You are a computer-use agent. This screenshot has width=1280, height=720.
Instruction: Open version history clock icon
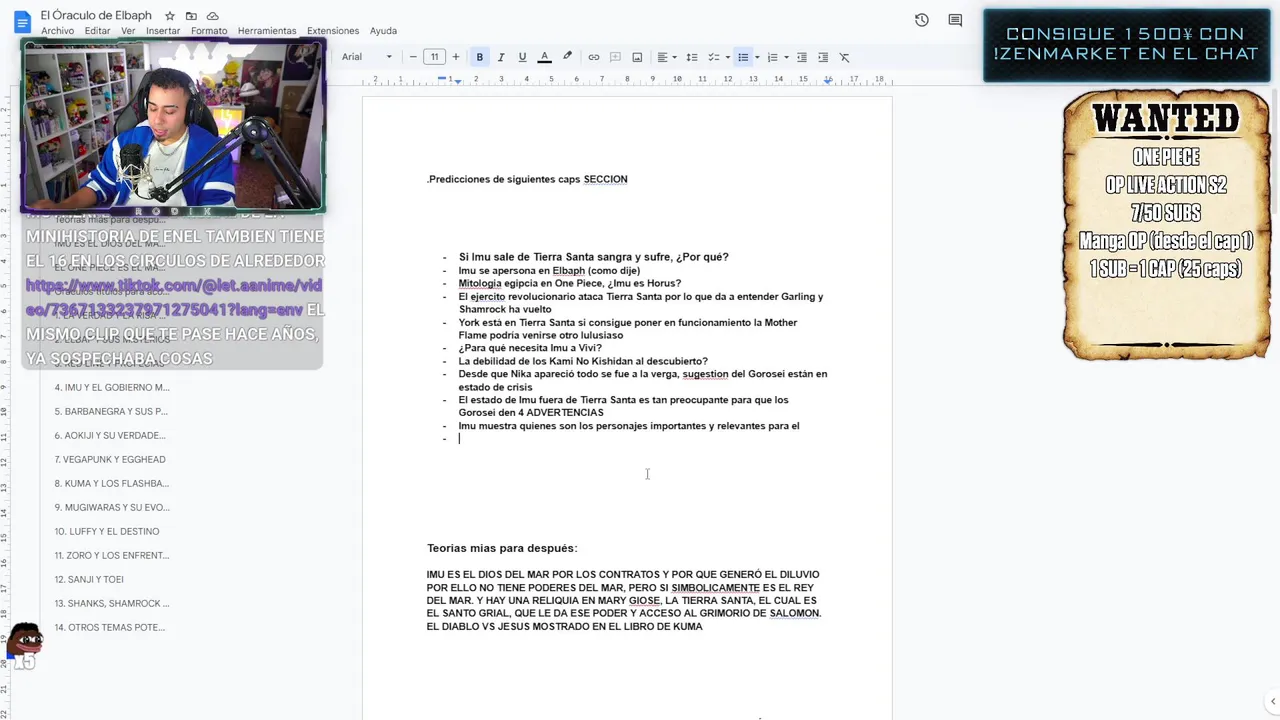pos(922,20)
